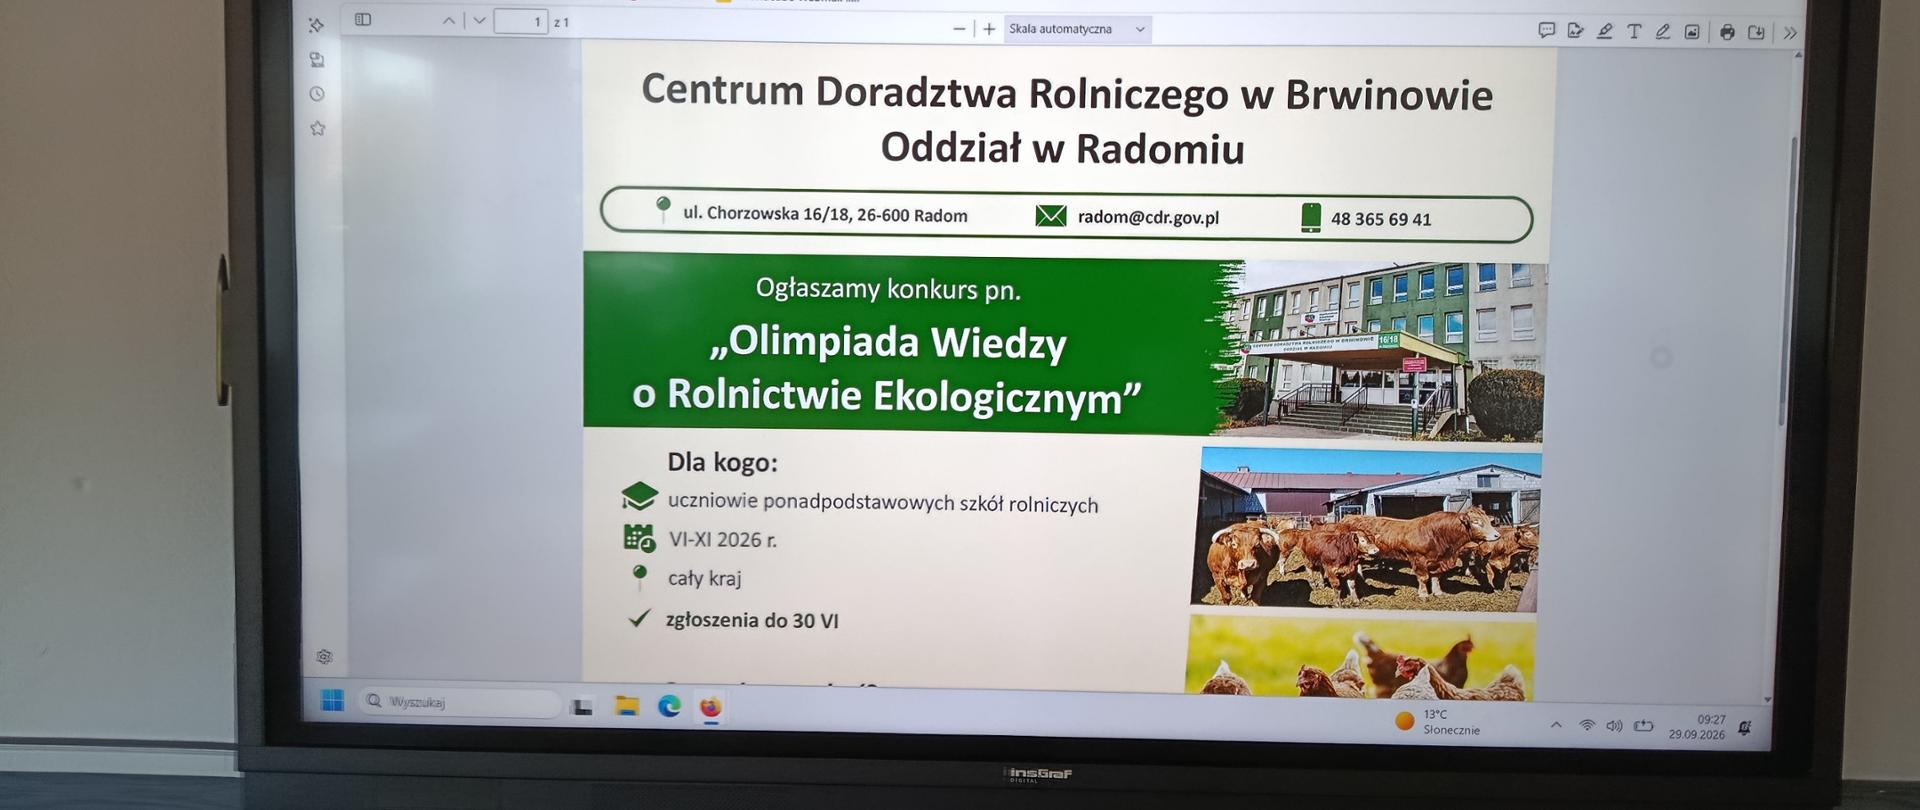Click the CDR building photo

1380,351
